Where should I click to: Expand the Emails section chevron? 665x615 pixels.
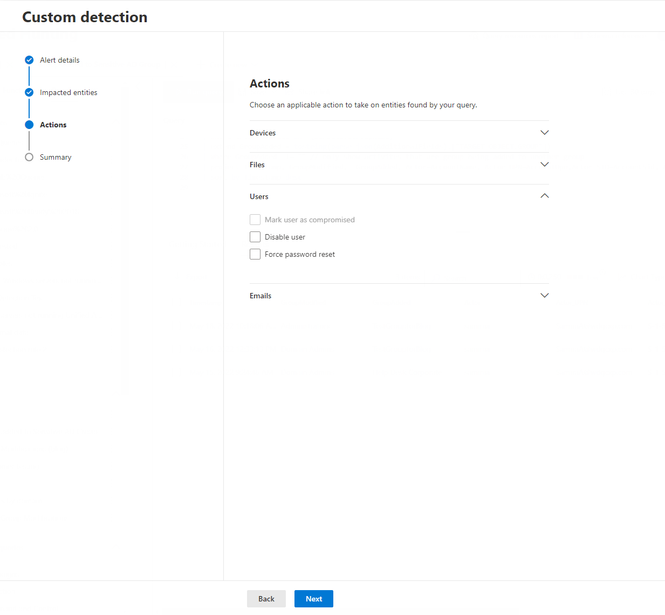[x=544, y=295]
